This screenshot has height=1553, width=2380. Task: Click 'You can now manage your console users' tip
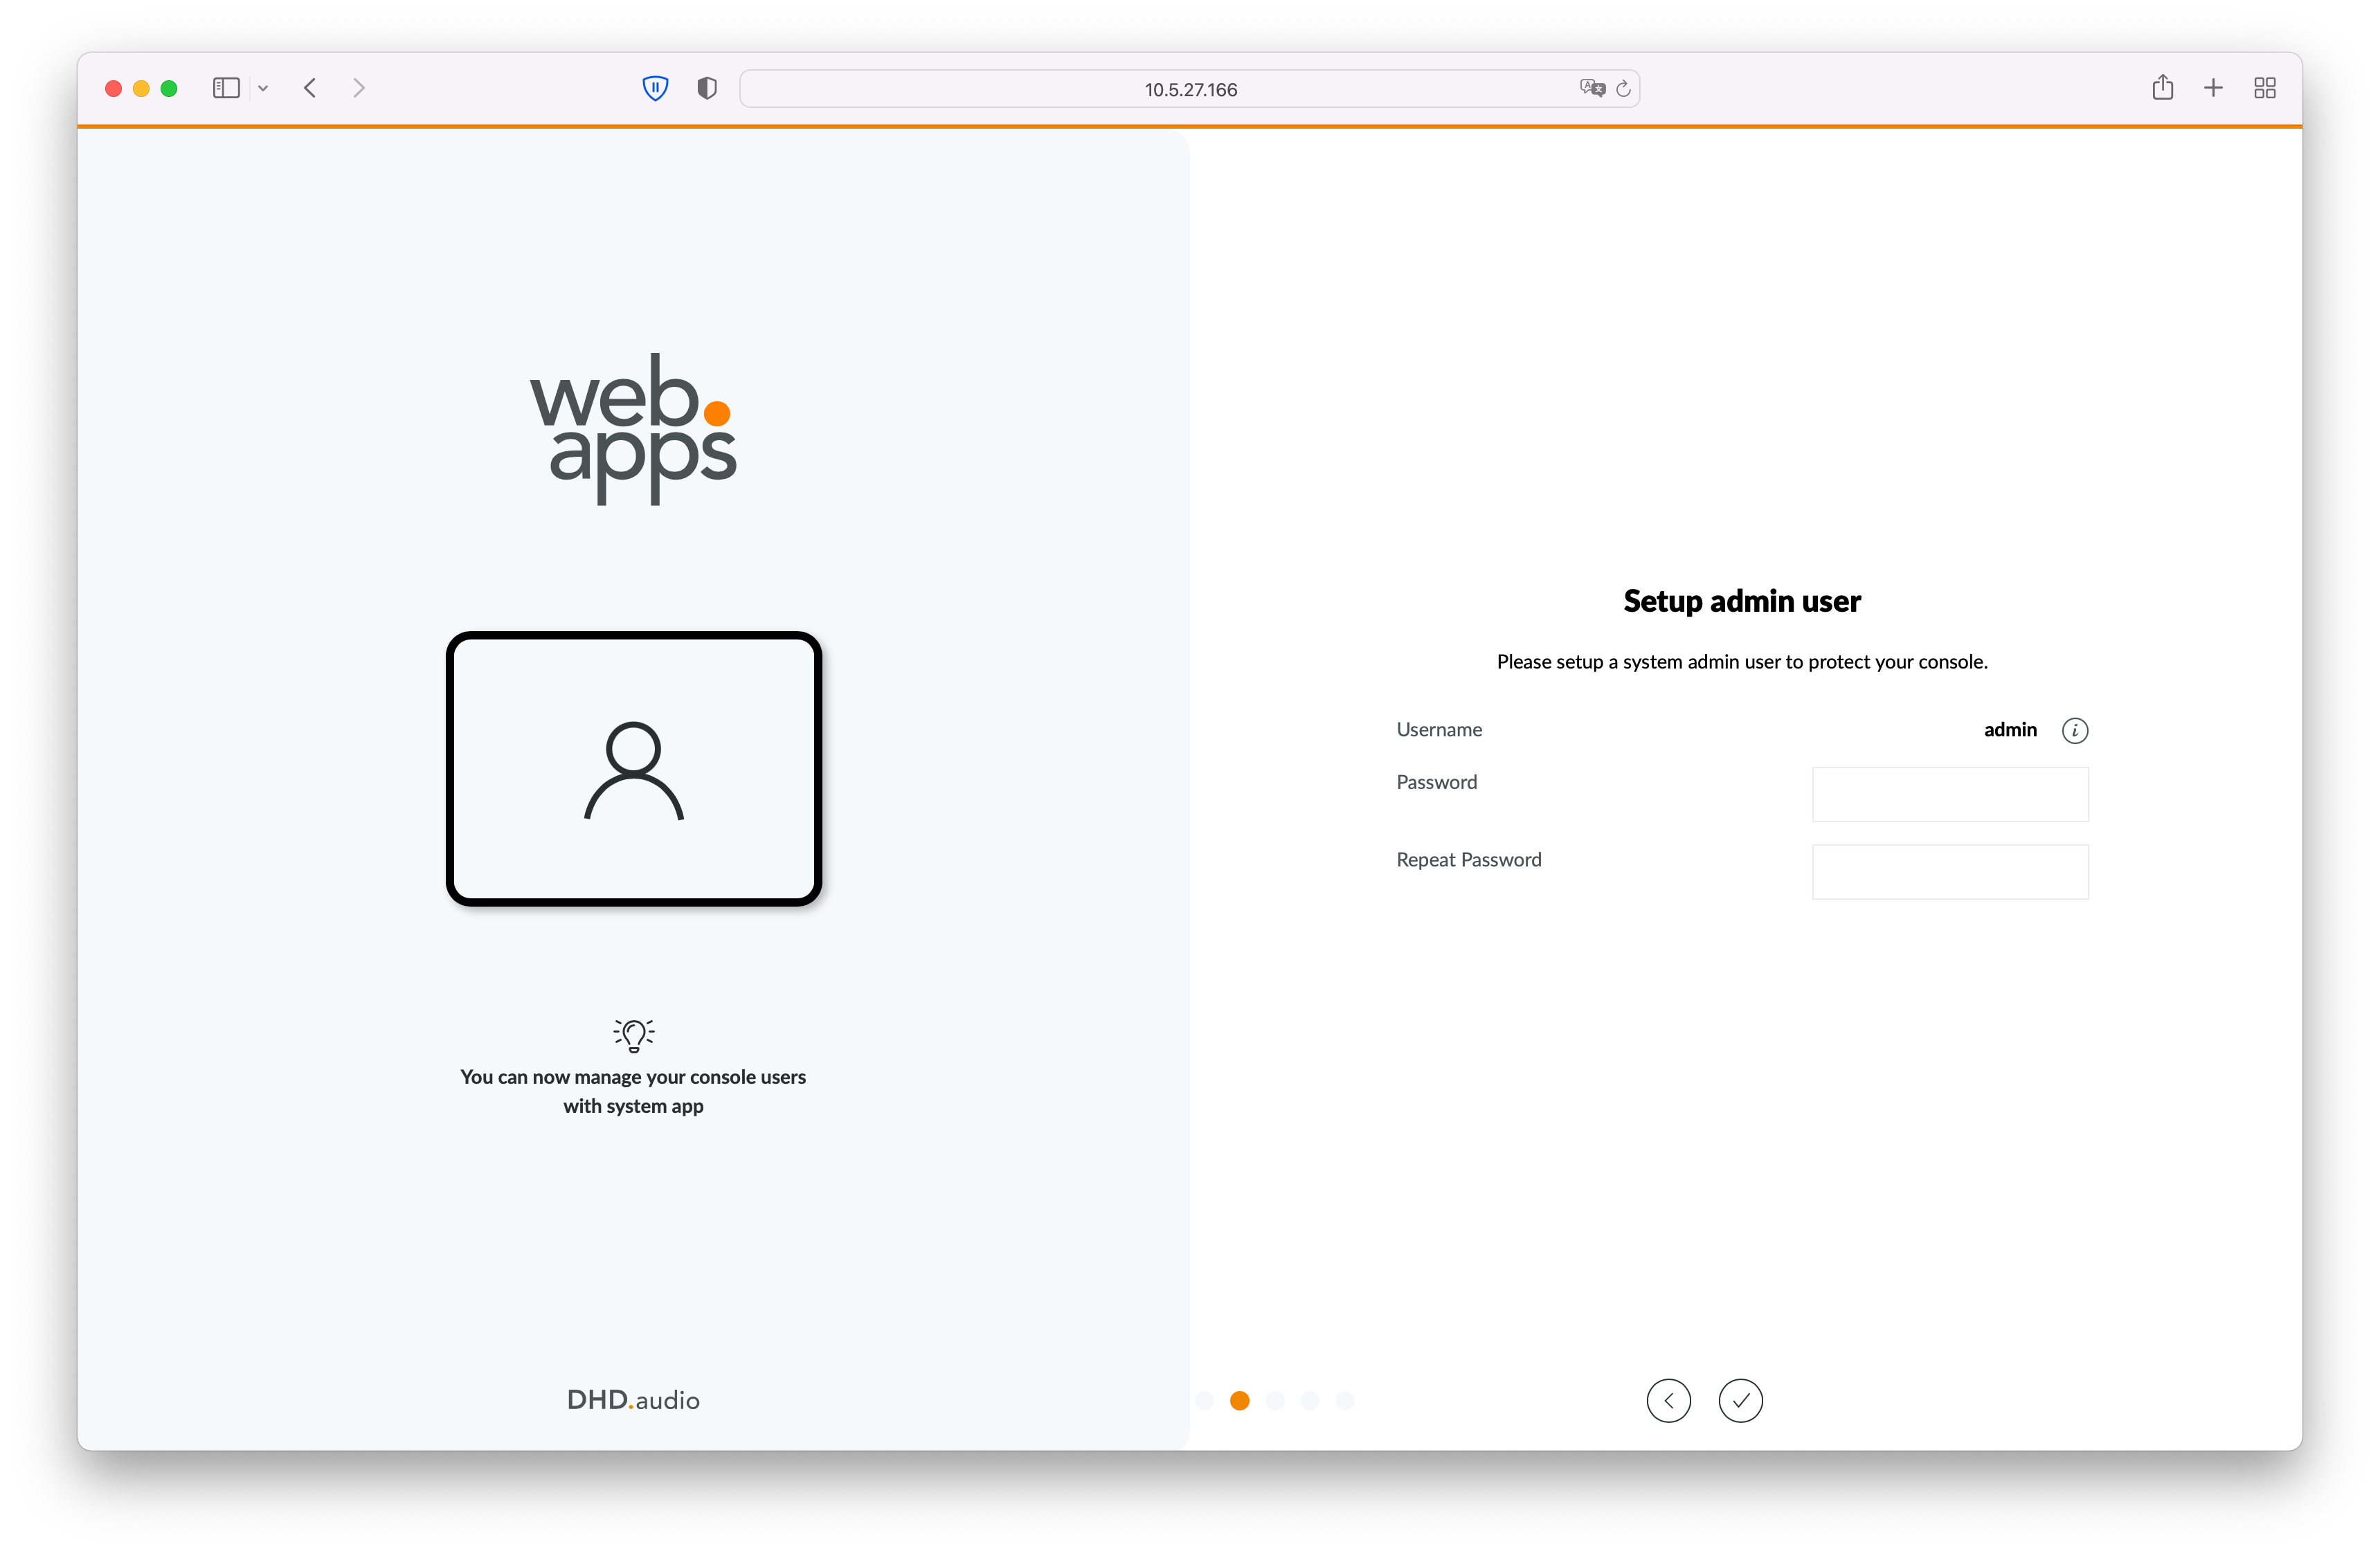pos(633,1091)
